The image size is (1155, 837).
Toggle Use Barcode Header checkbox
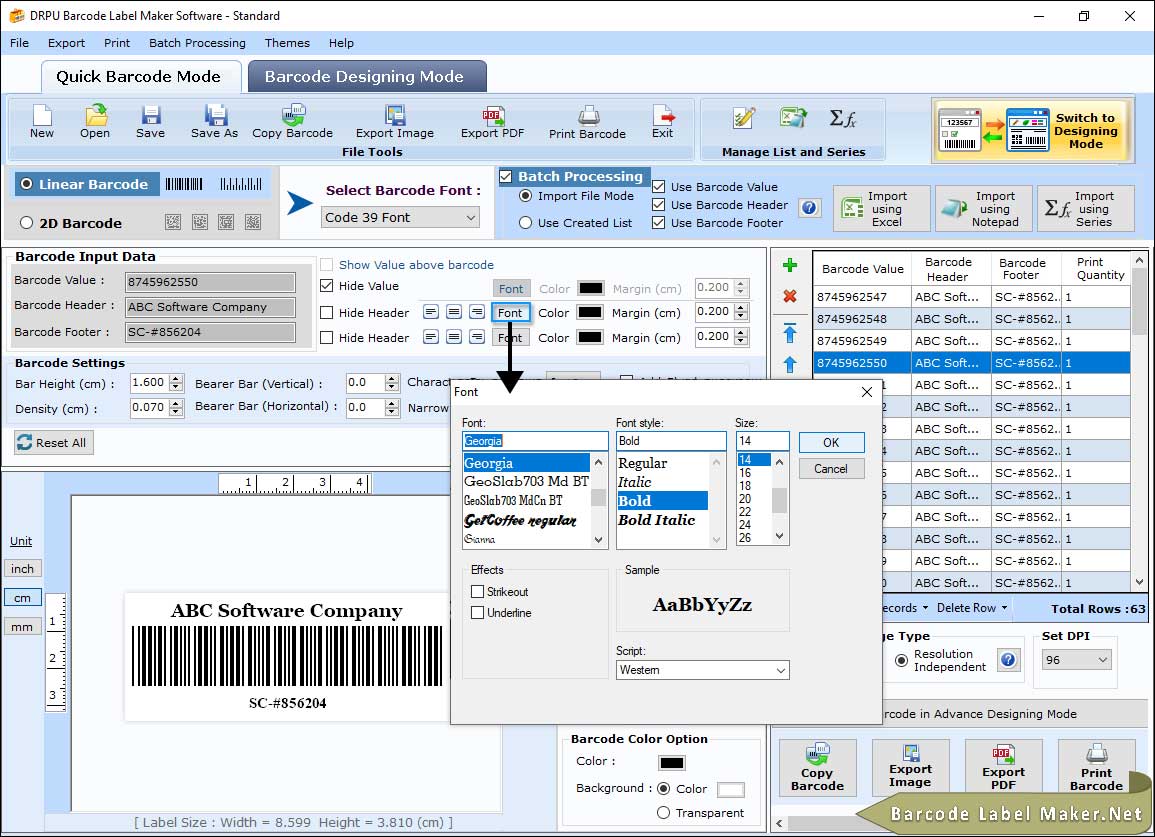coord(659,205)
